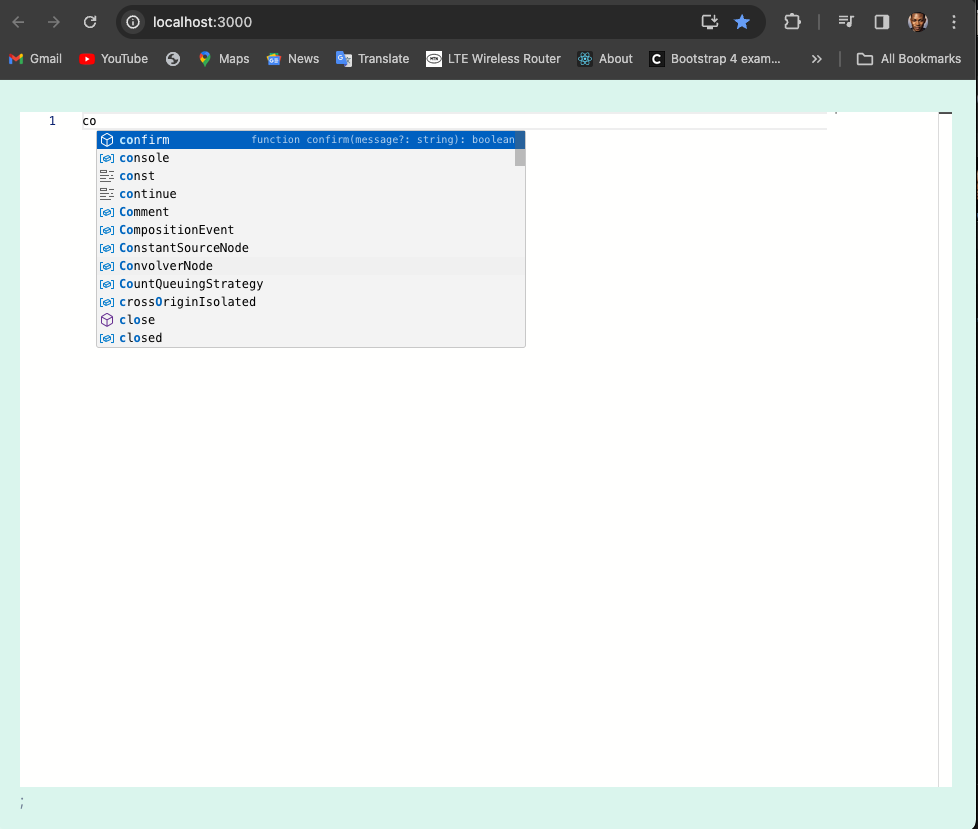Open the Gmail bookmark

36,59
